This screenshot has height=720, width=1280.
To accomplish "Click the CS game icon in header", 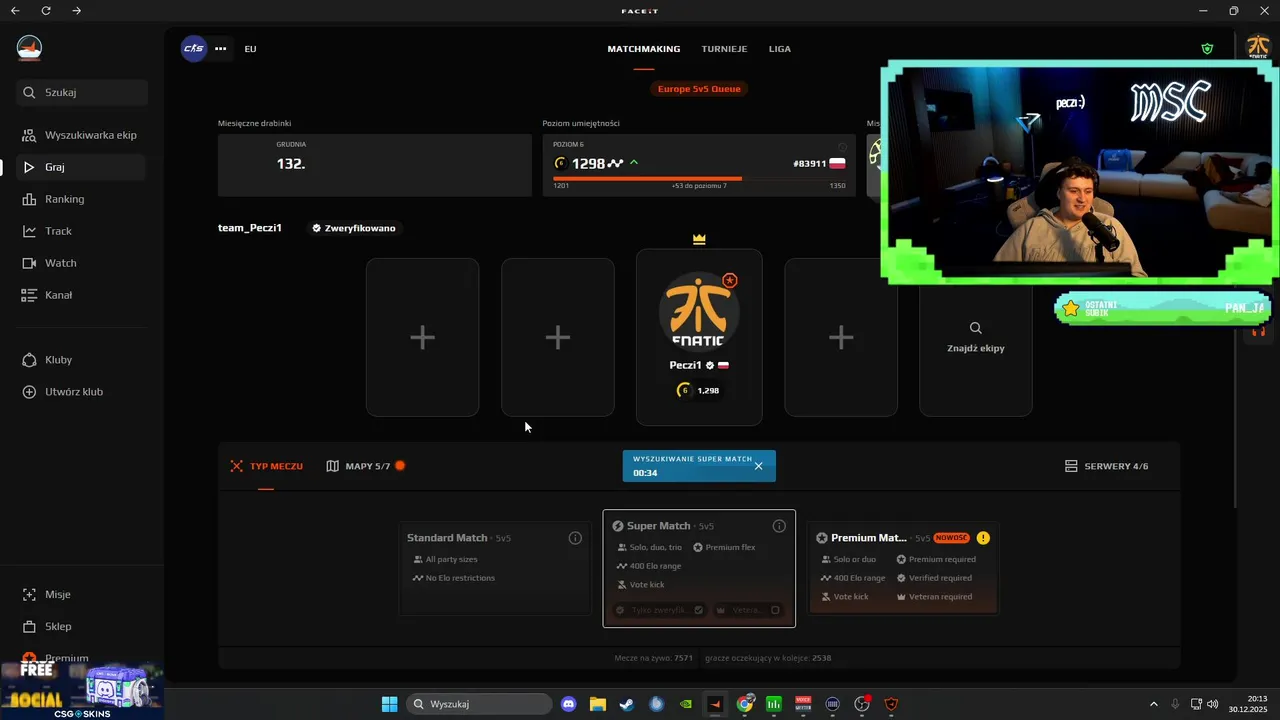I will coord(193,48).
